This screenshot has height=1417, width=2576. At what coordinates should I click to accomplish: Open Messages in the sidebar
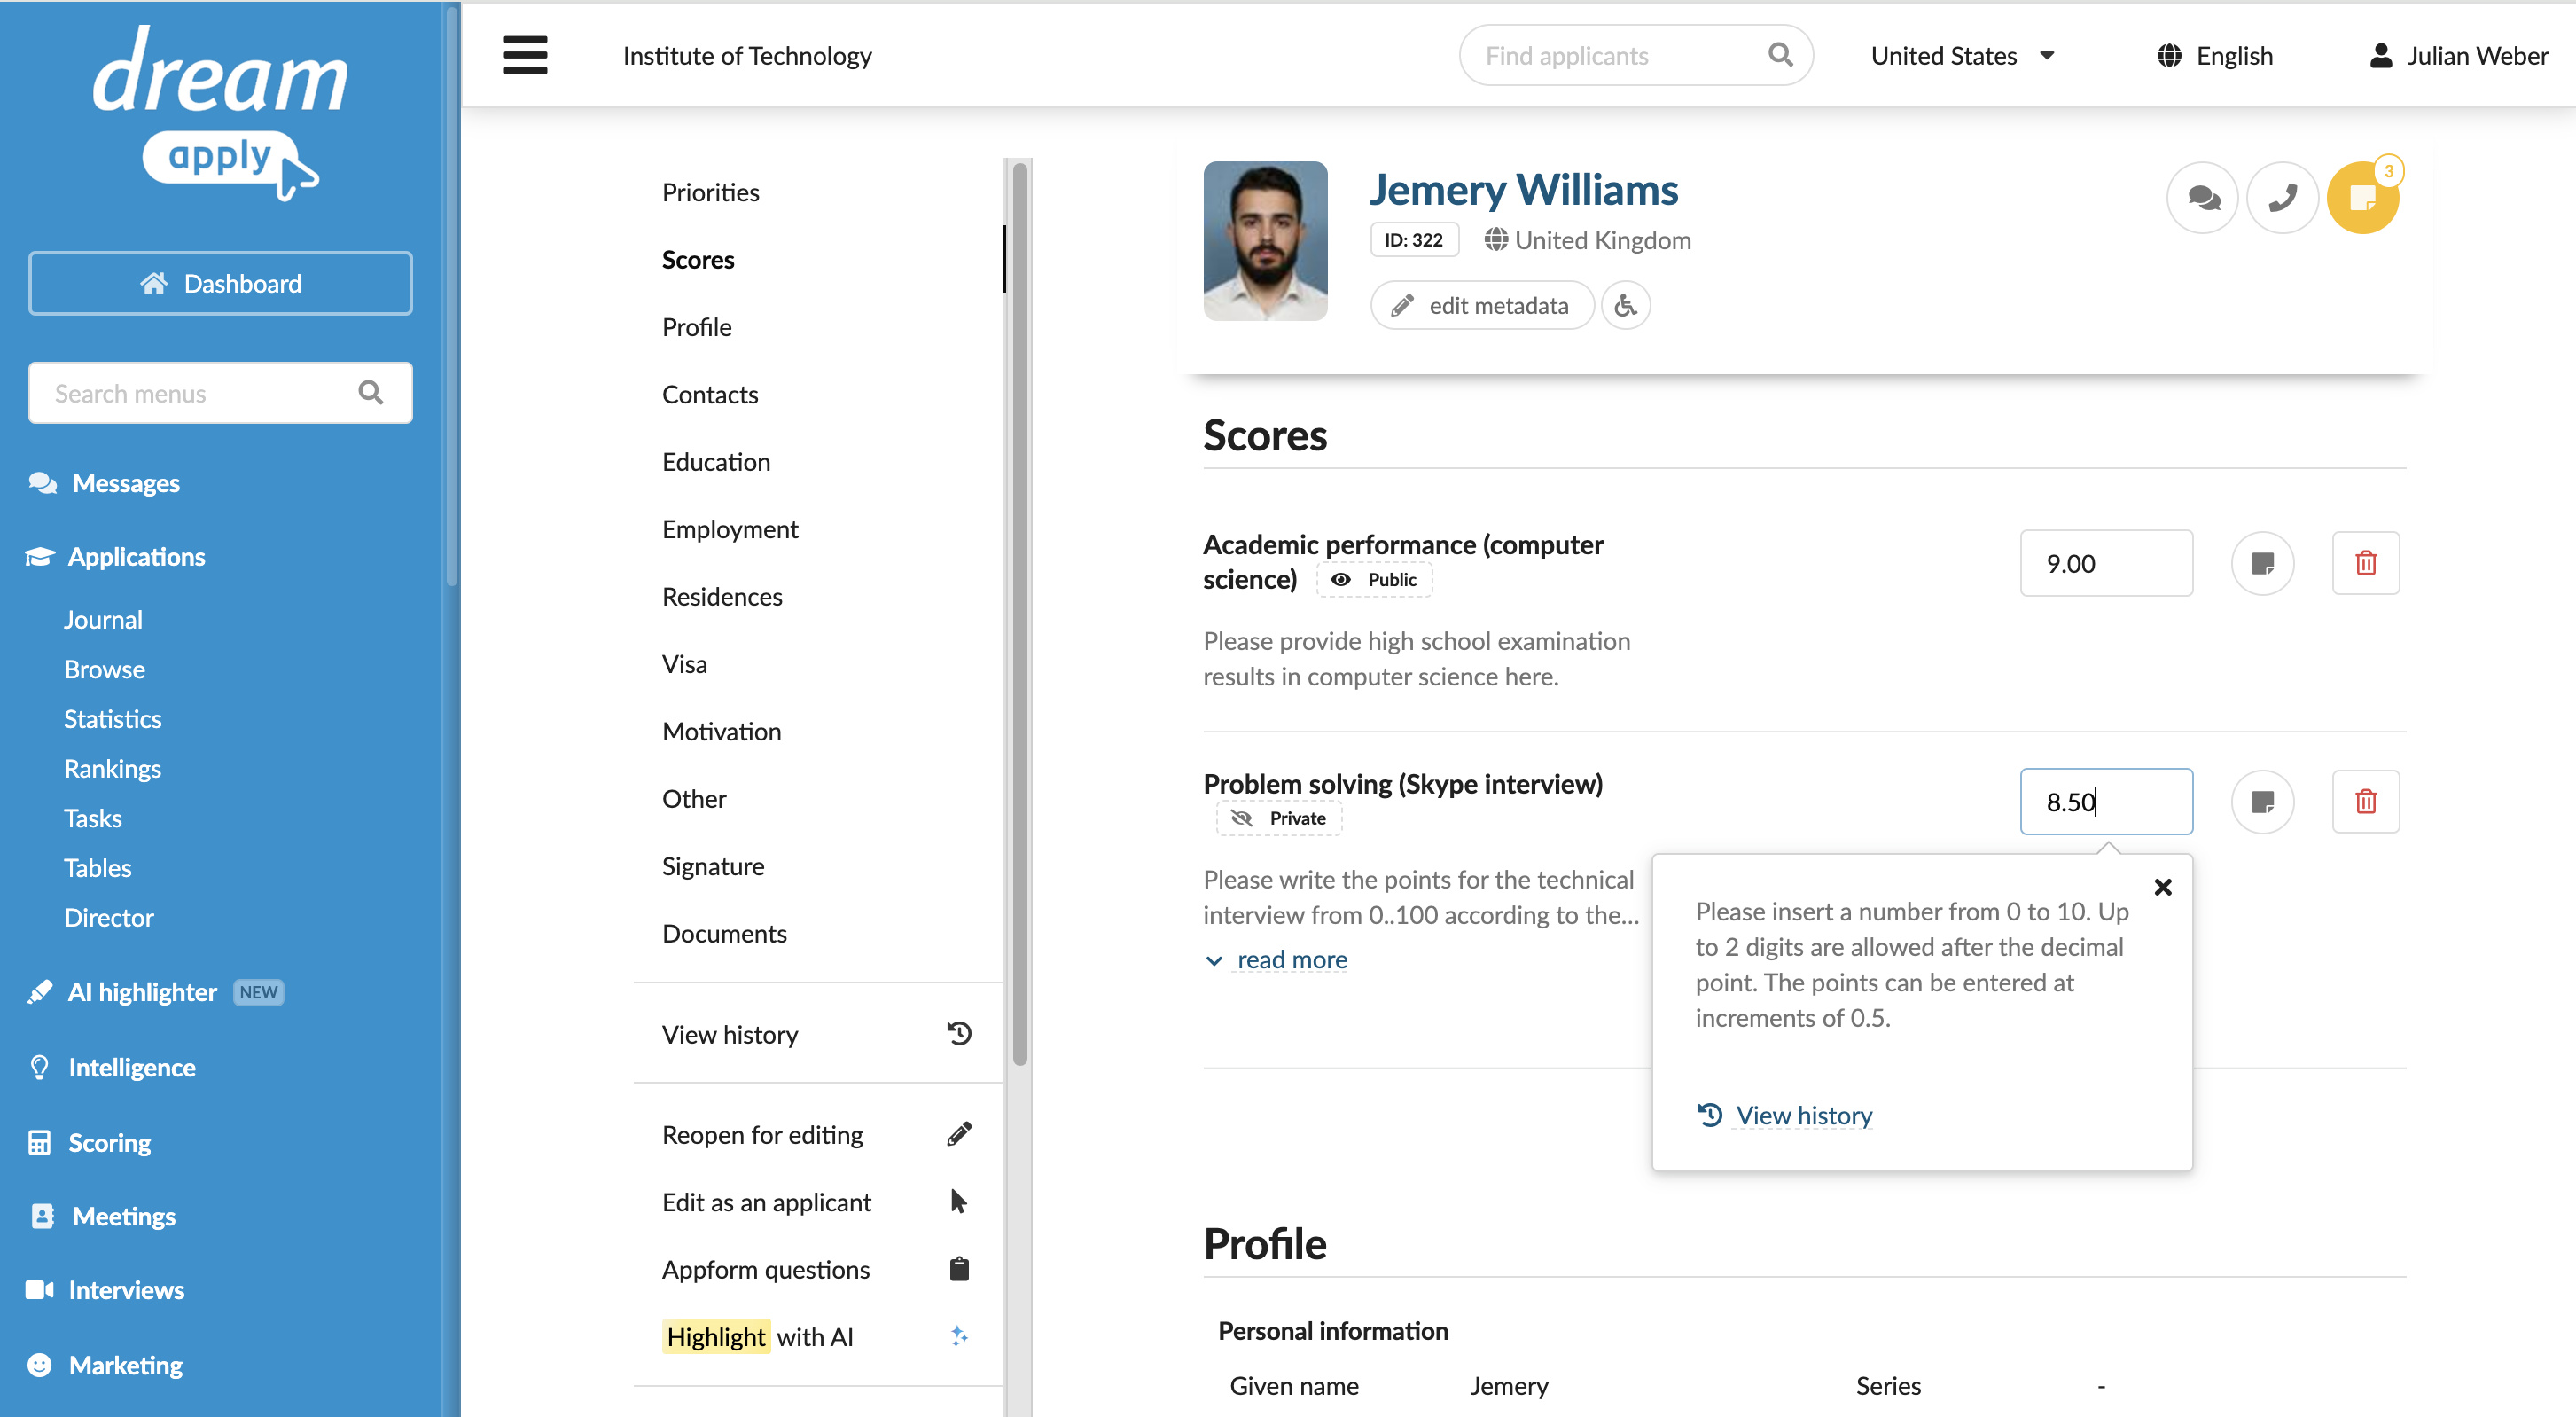click(125, 483)
